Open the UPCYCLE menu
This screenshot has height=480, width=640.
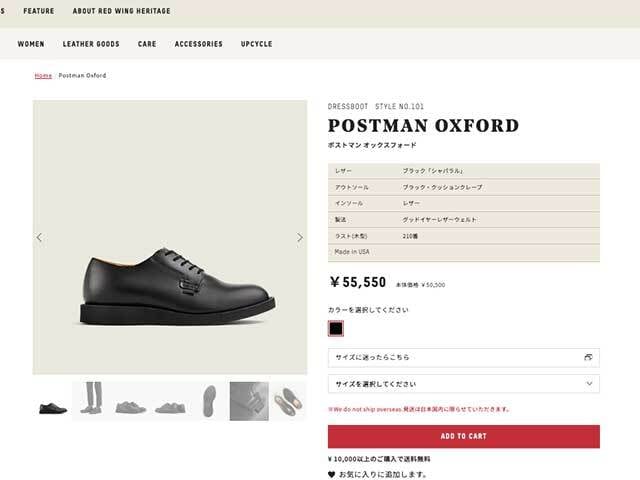tap(256, 44)
